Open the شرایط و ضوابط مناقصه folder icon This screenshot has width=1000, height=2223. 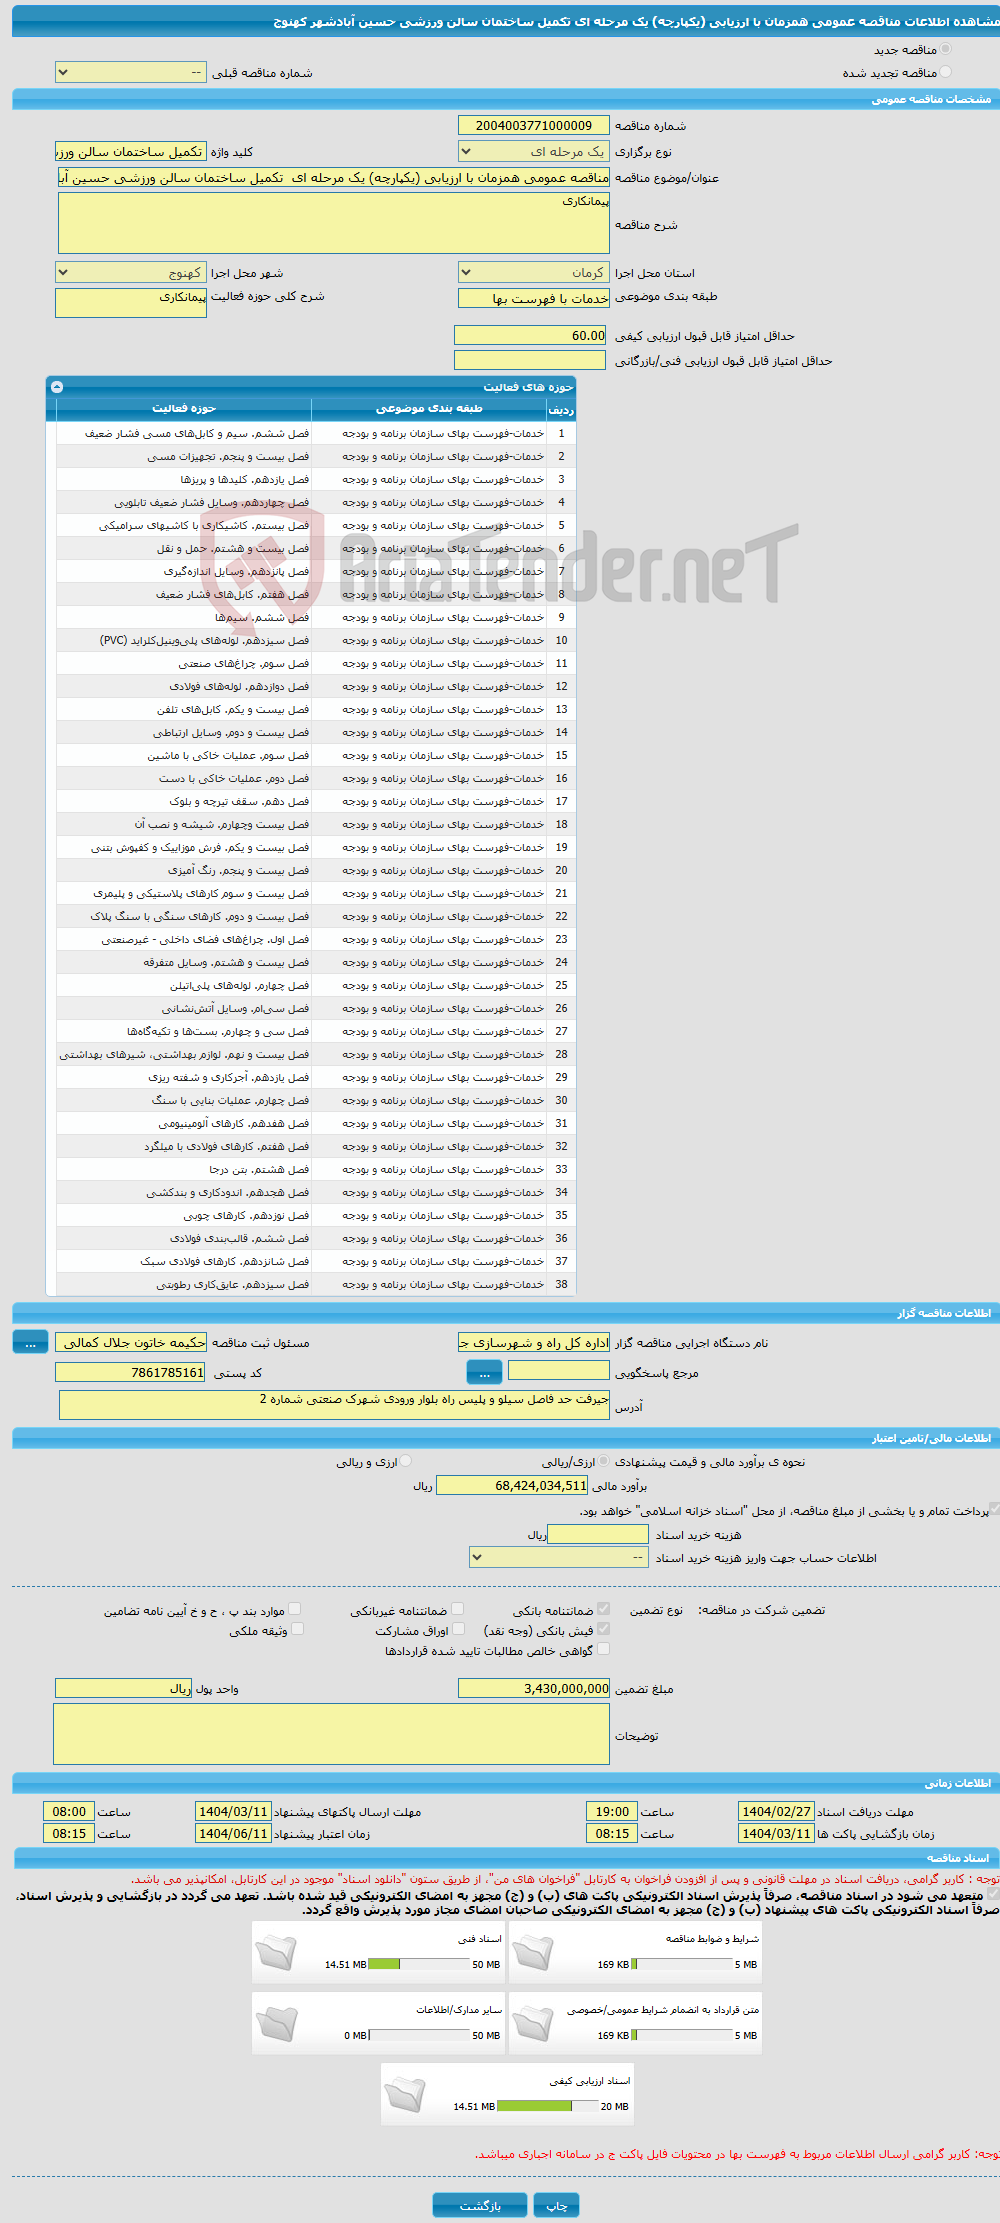[532, 1951]
